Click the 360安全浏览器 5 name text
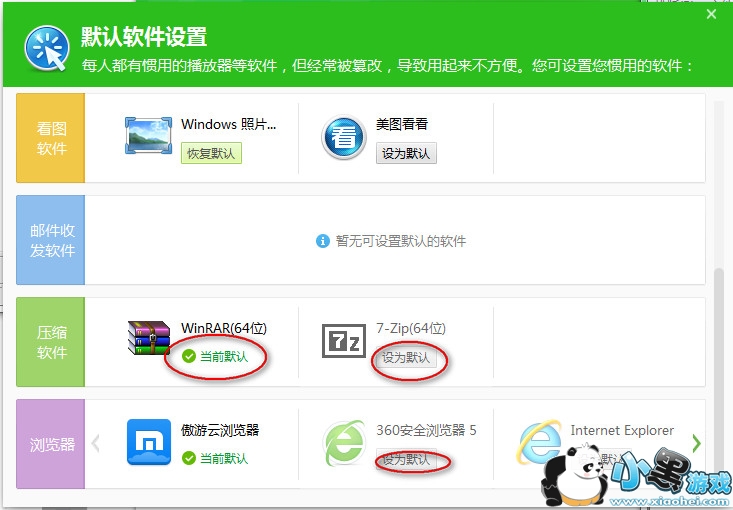This screenshot has width=733, height=510. [x=426, y=430]
